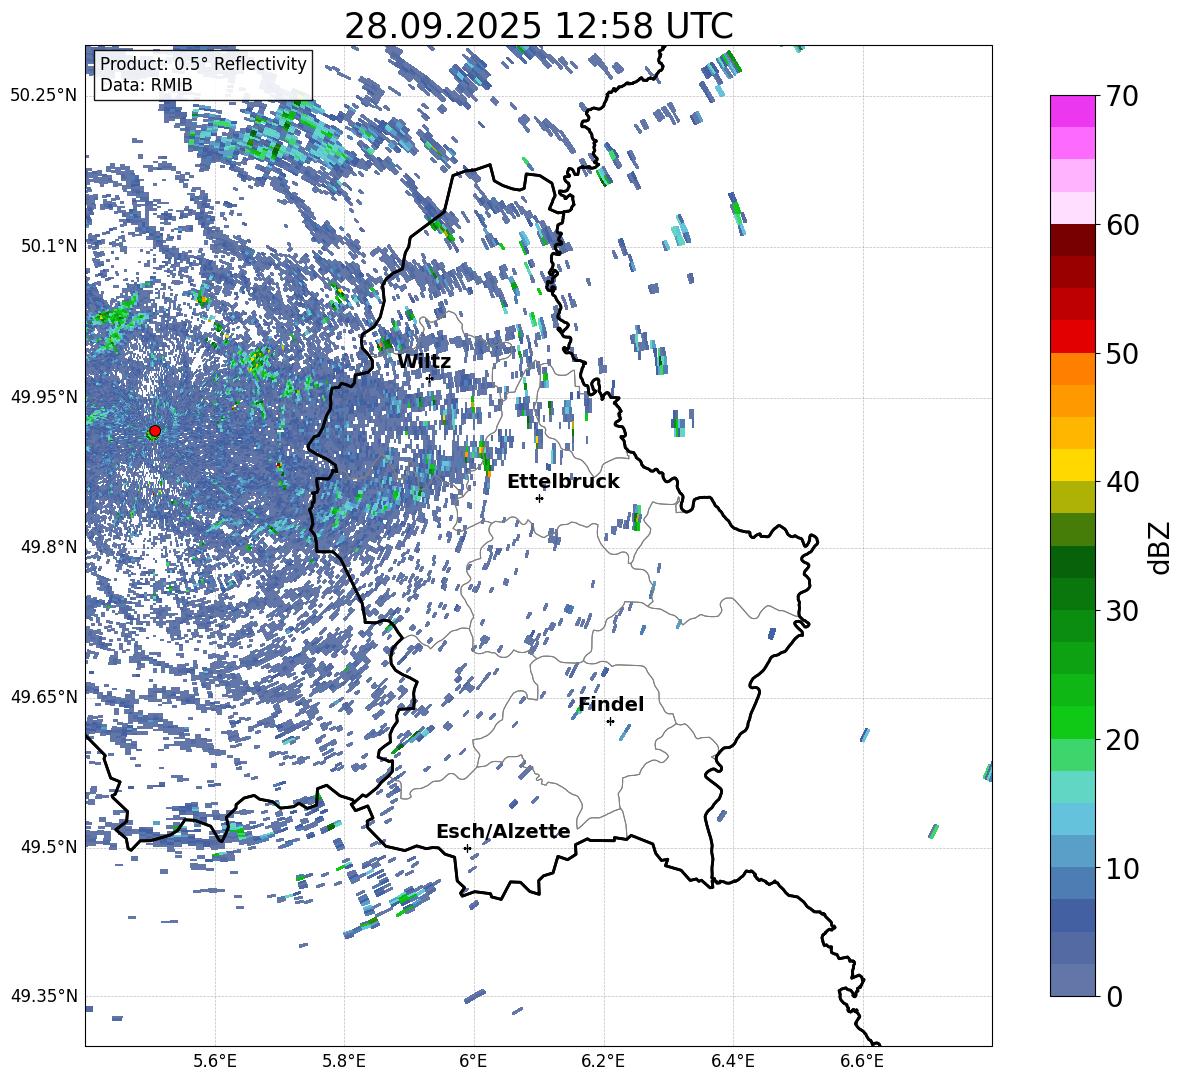Click the 6°E longitude label

[x=473, y=1061]
